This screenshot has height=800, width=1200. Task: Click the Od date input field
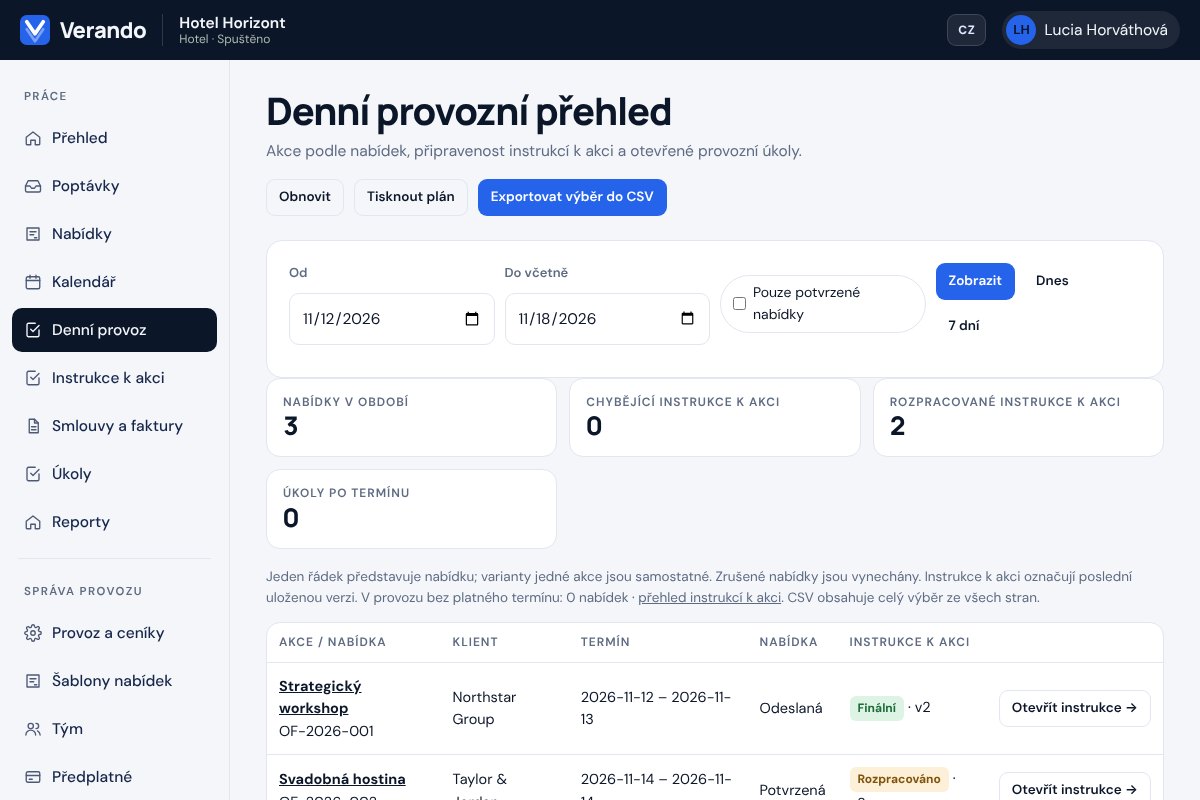point(392,319)
